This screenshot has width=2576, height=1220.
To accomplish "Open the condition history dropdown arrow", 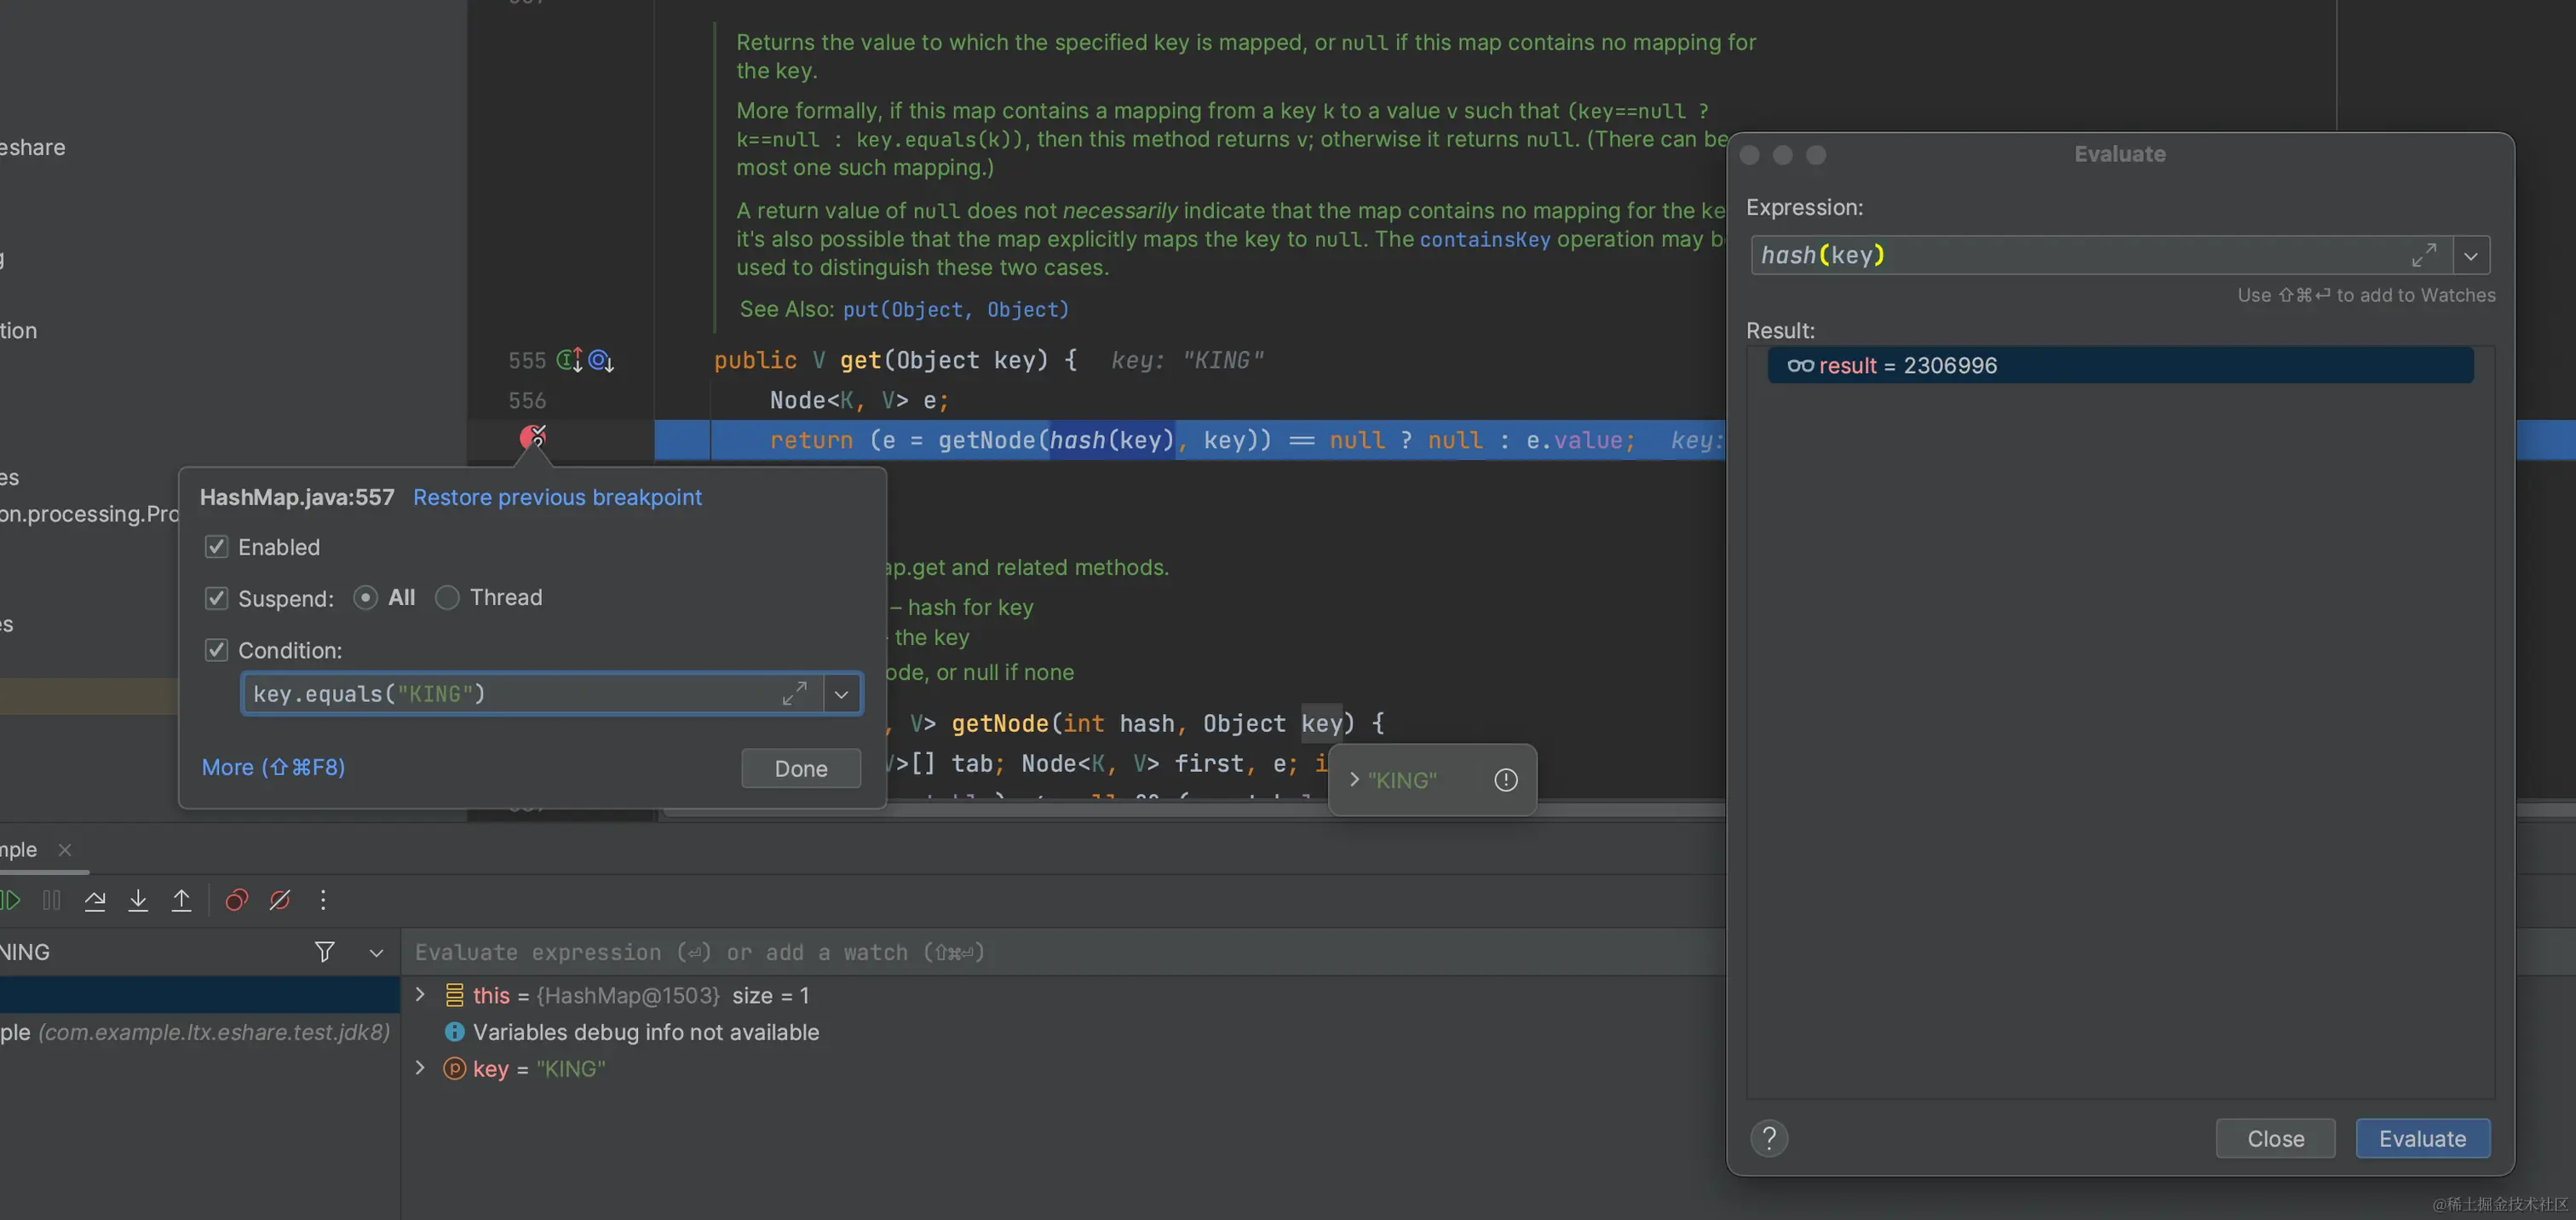I will pos(841,694).
